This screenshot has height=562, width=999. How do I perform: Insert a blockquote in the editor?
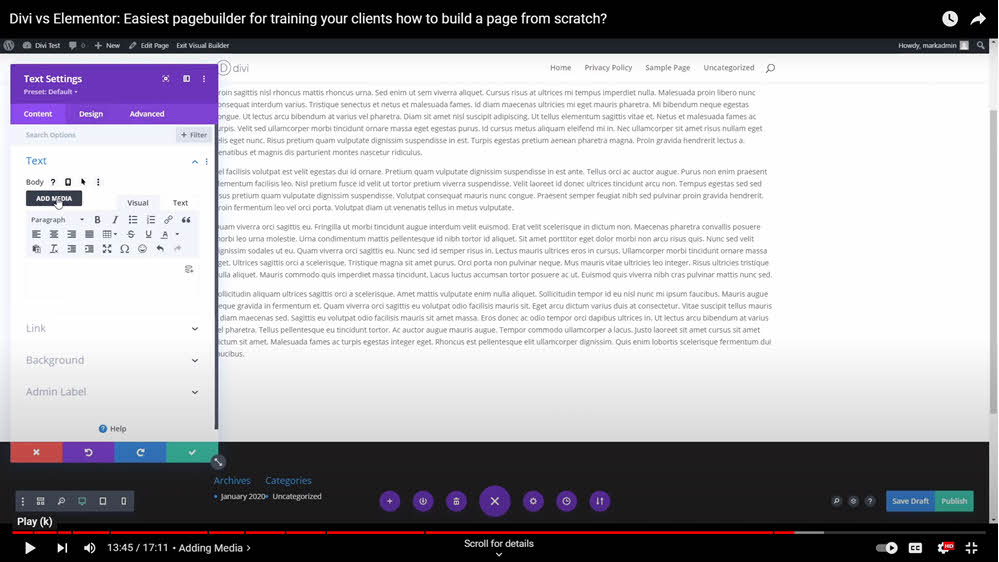[186, 220]
